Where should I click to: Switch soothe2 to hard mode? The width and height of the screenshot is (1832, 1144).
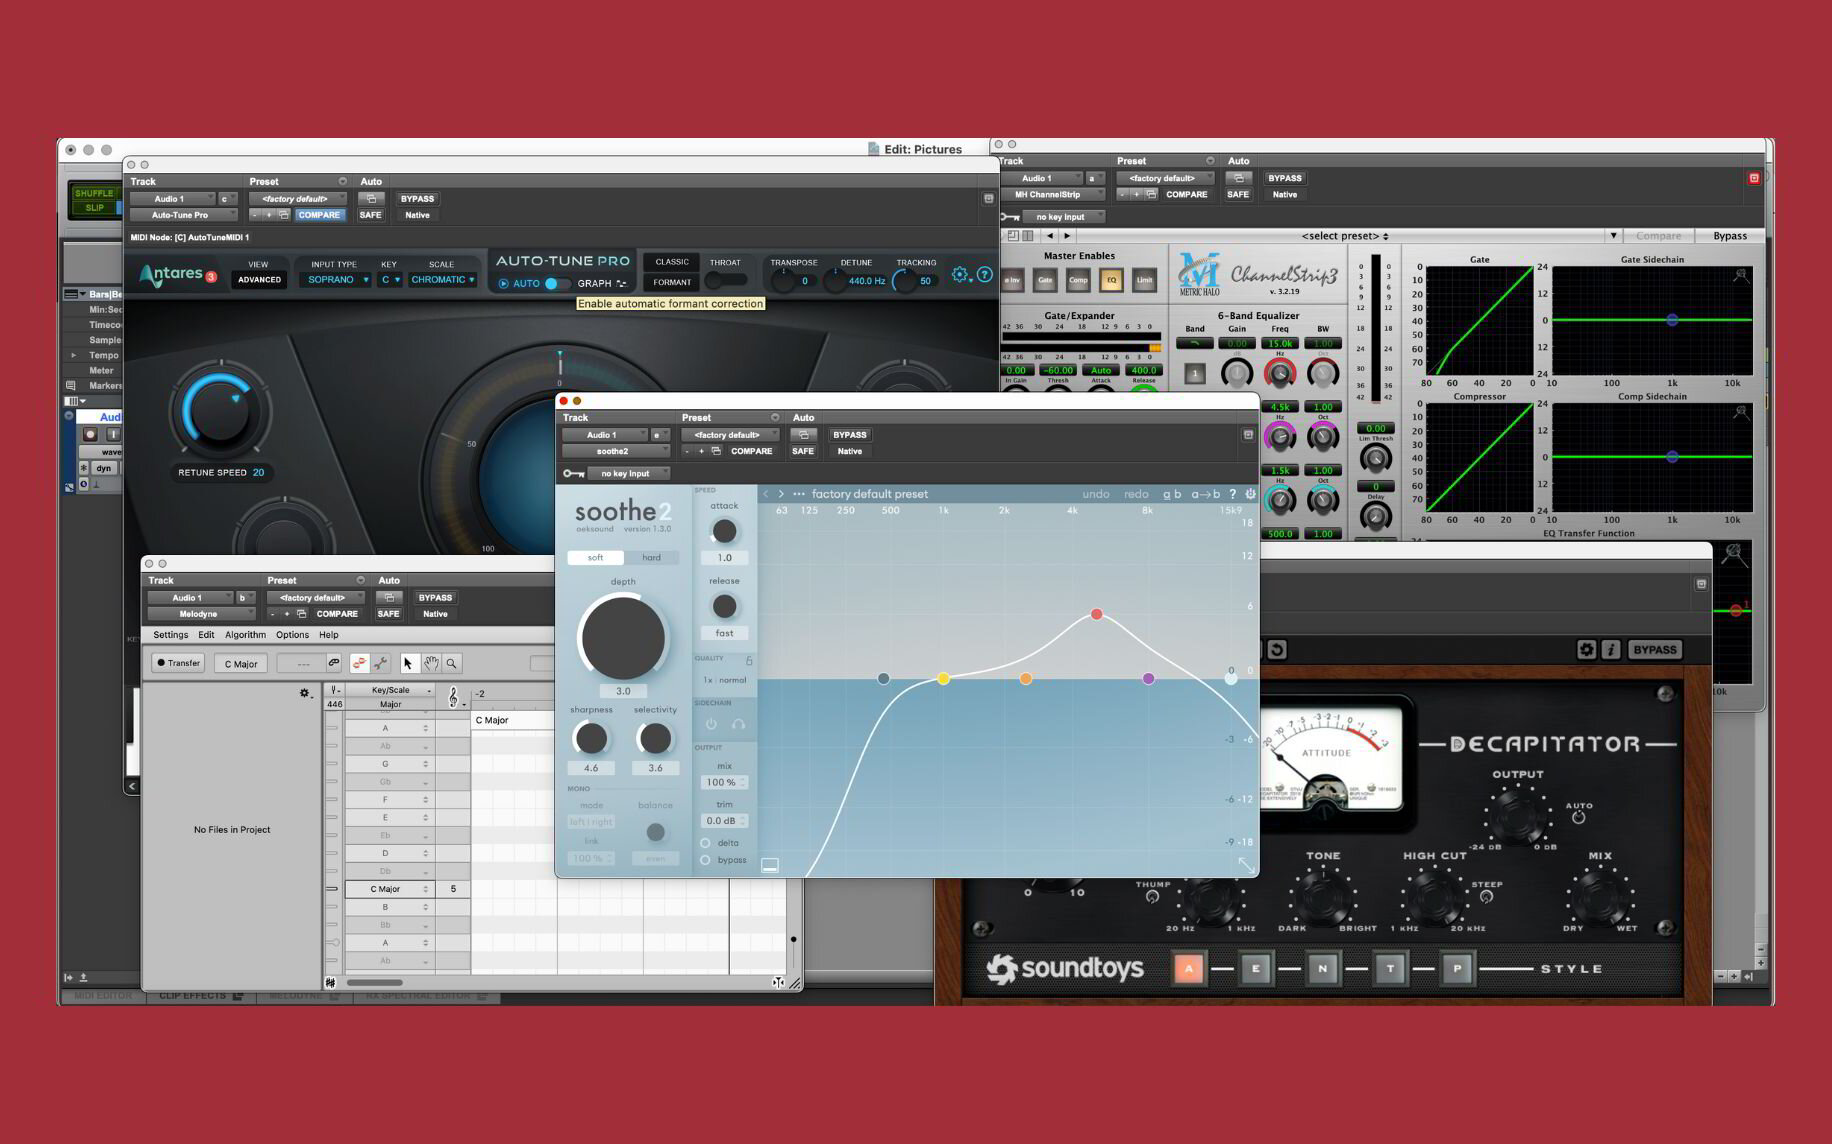(x=654, y=557)
